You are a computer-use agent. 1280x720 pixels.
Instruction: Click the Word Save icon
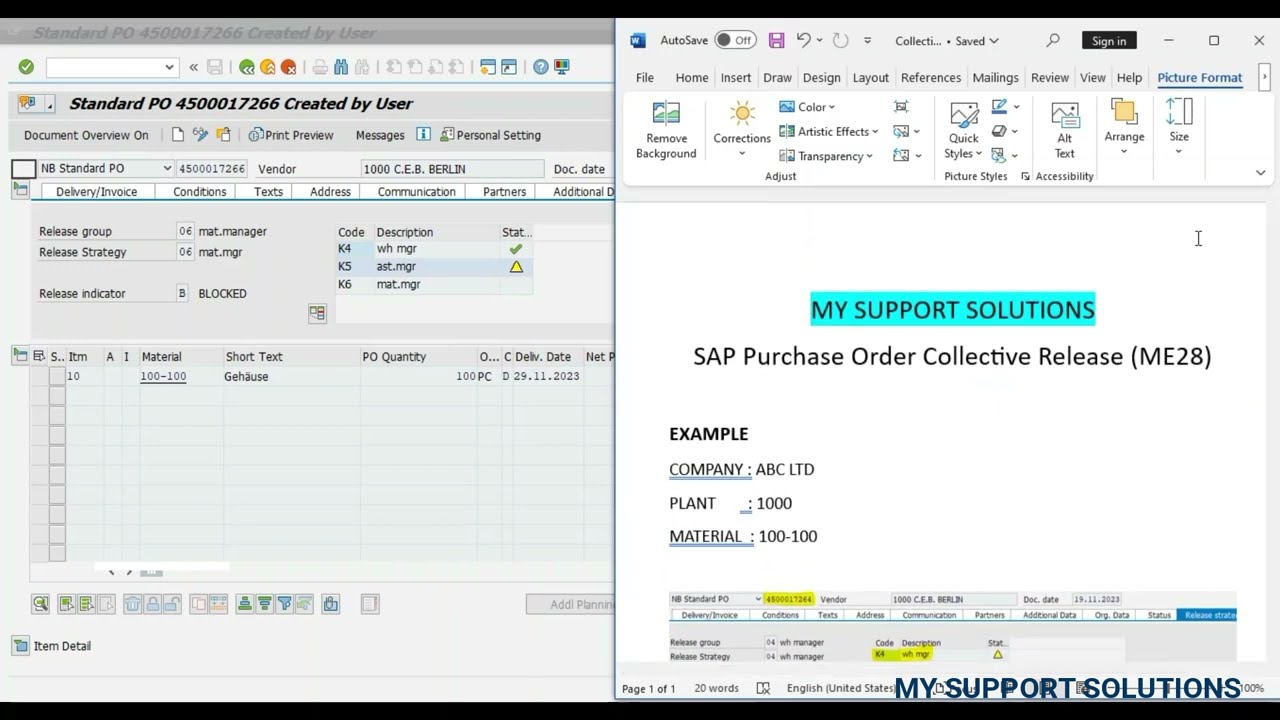coord(776,41)
